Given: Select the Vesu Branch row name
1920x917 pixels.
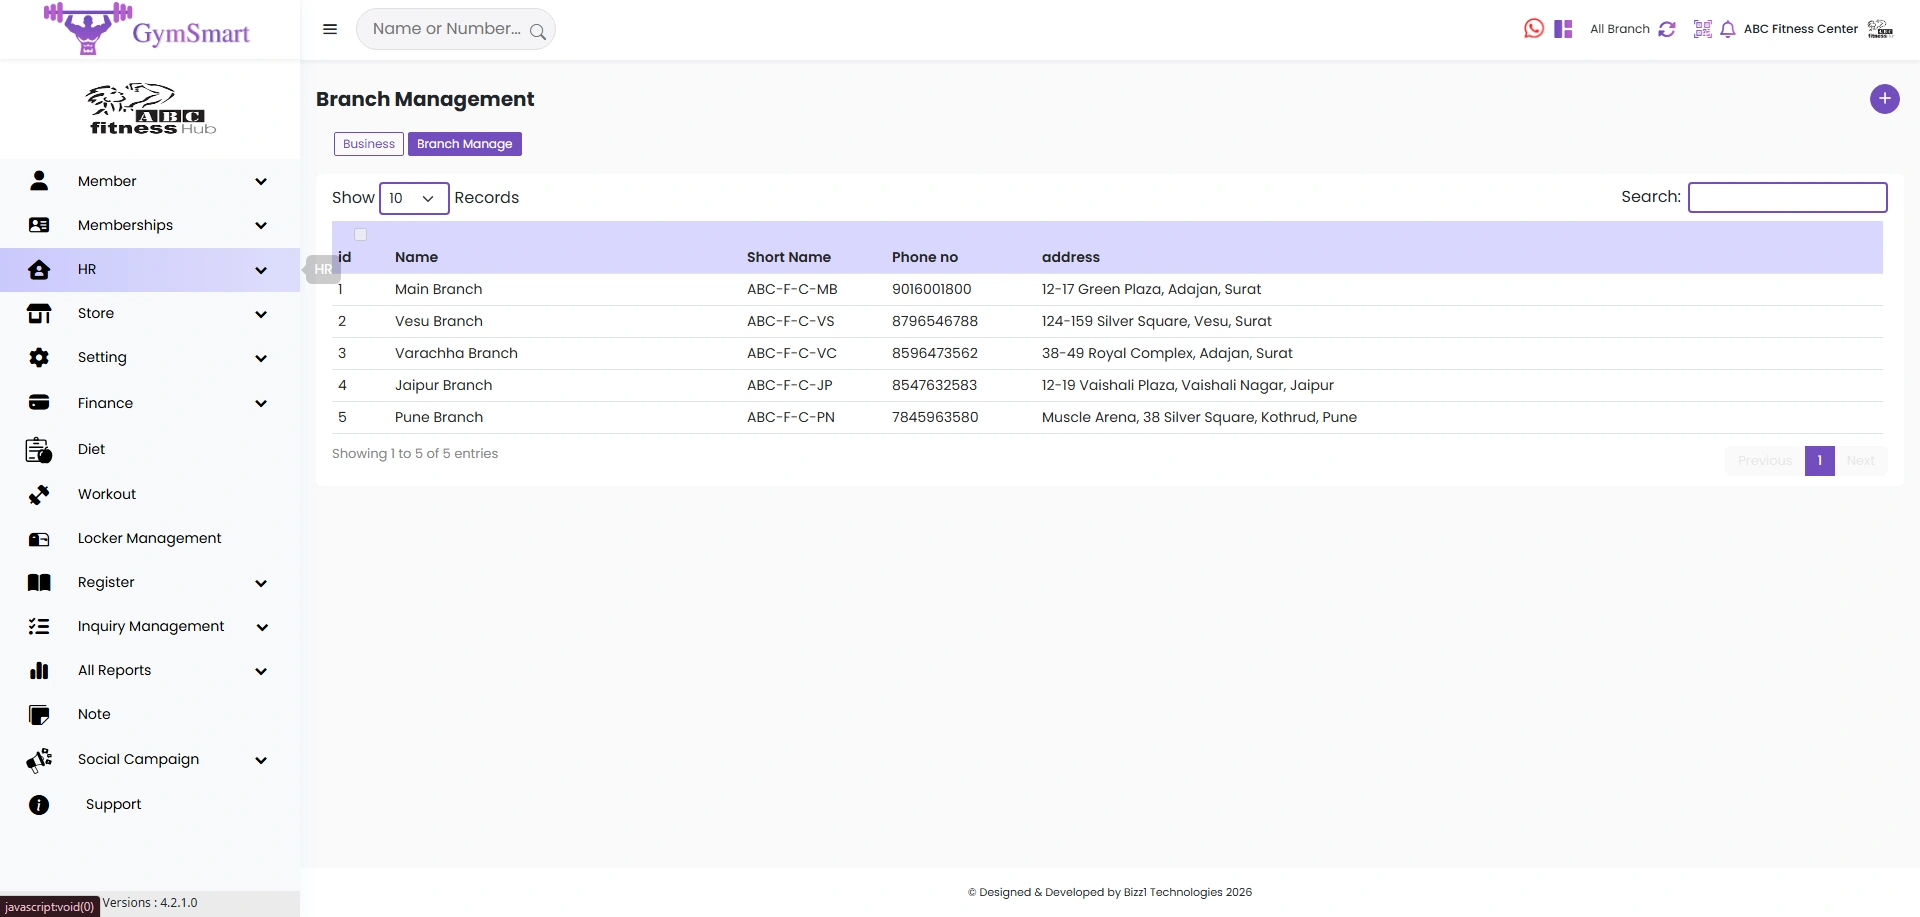Looking at the screenshot, I should tap(439, 321).
